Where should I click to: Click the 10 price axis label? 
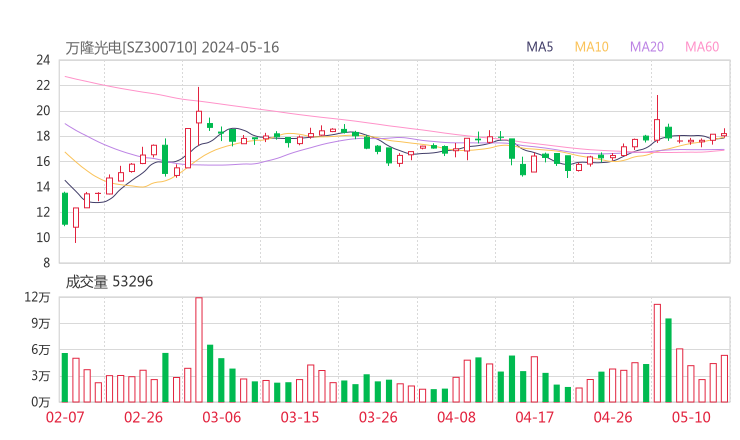pyautogui.click(x=43, y=238)
